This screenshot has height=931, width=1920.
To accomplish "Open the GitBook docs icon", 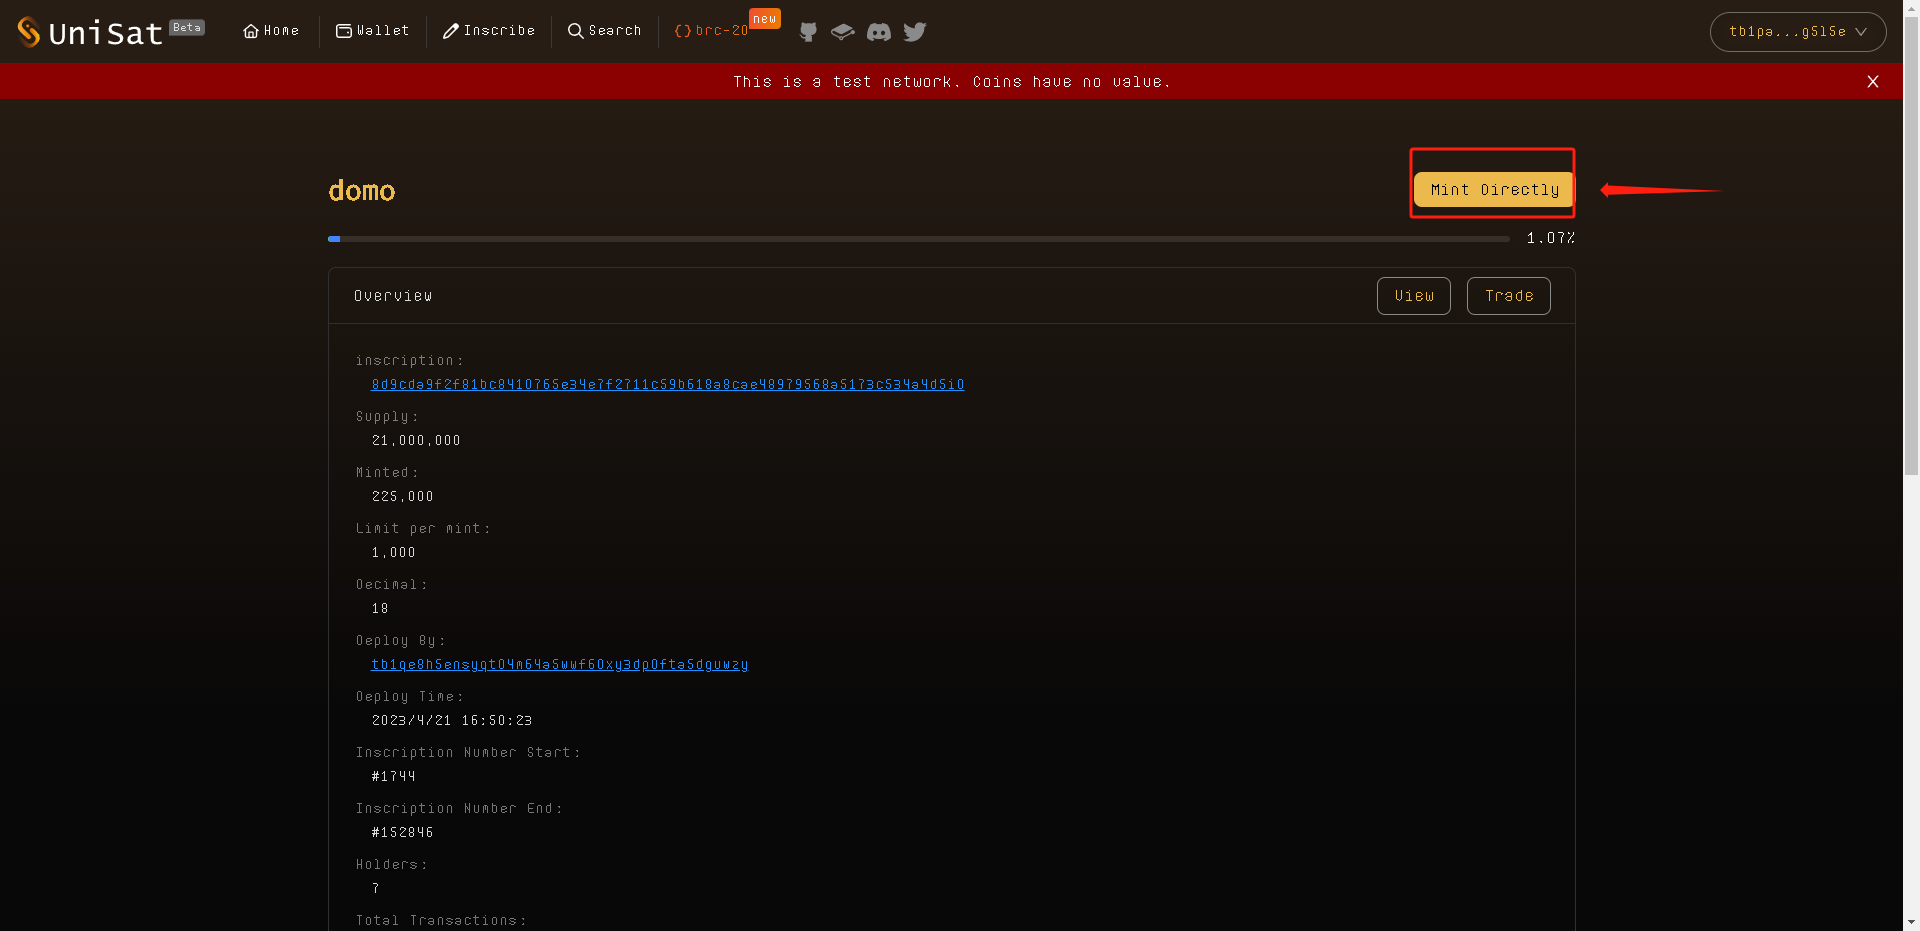I will 843,32.
